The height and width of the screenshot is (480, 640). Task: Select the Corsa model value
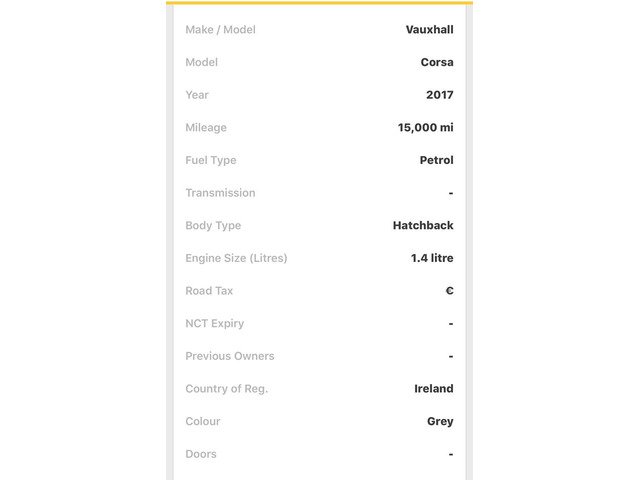pyautogui.click(x=437, y=62)
